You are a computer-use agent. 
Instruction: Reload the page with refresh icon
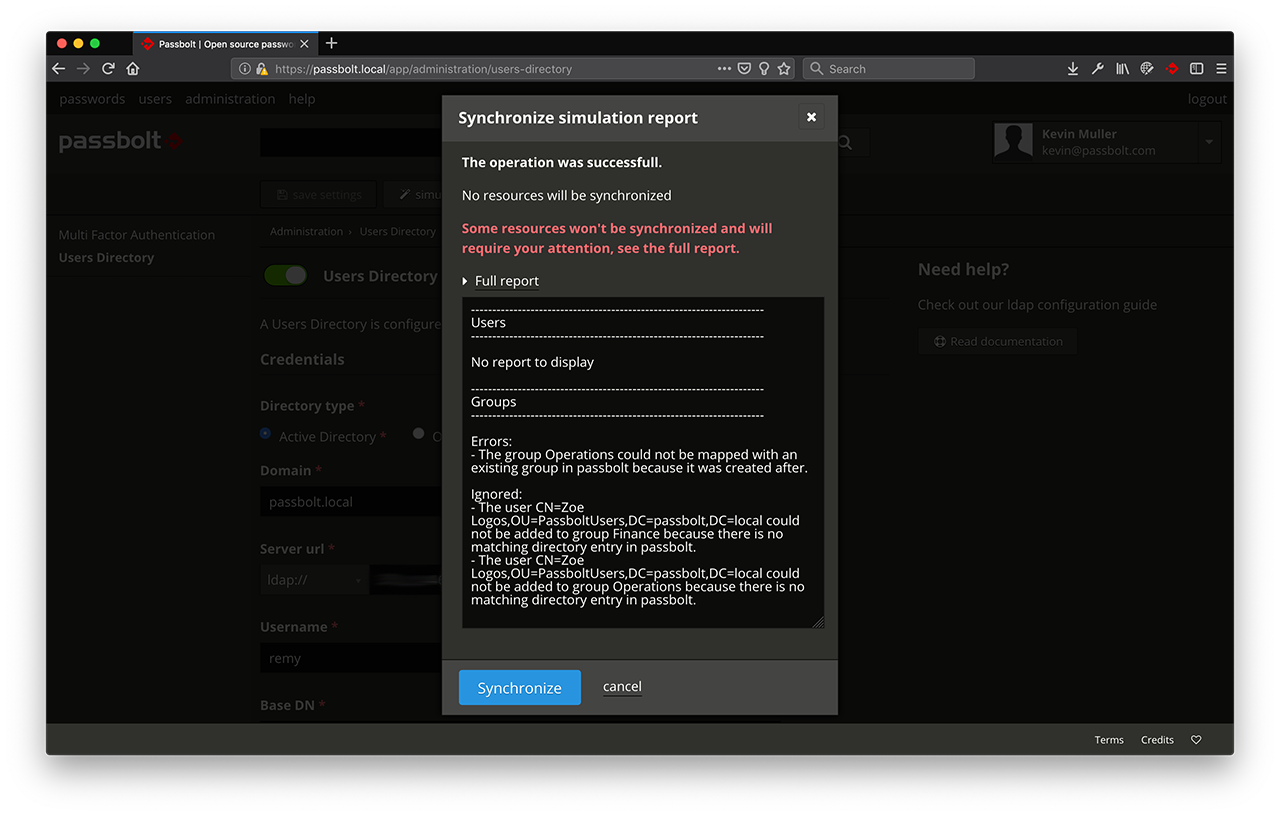click(108, 69)
